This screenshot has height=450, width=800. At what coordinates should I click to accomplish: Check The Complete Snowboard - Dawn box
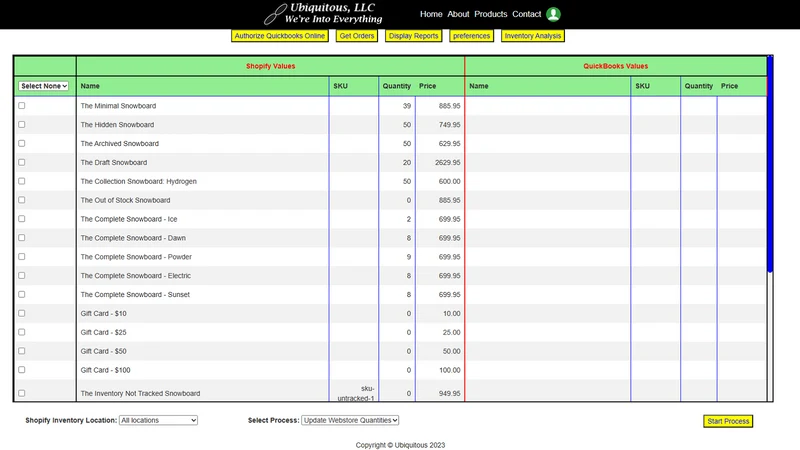point(21,238)
